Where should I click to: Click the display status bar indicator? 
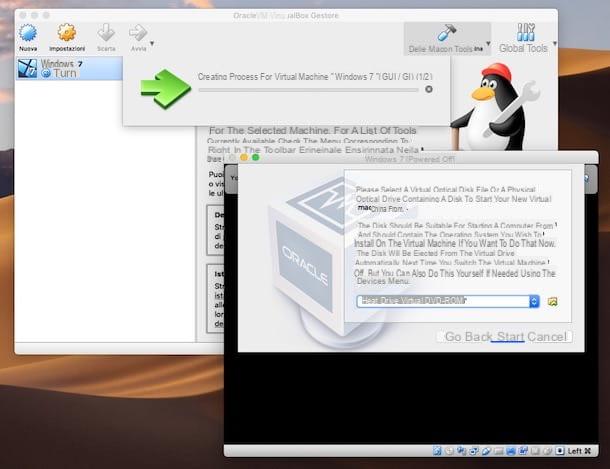(511, 451)
